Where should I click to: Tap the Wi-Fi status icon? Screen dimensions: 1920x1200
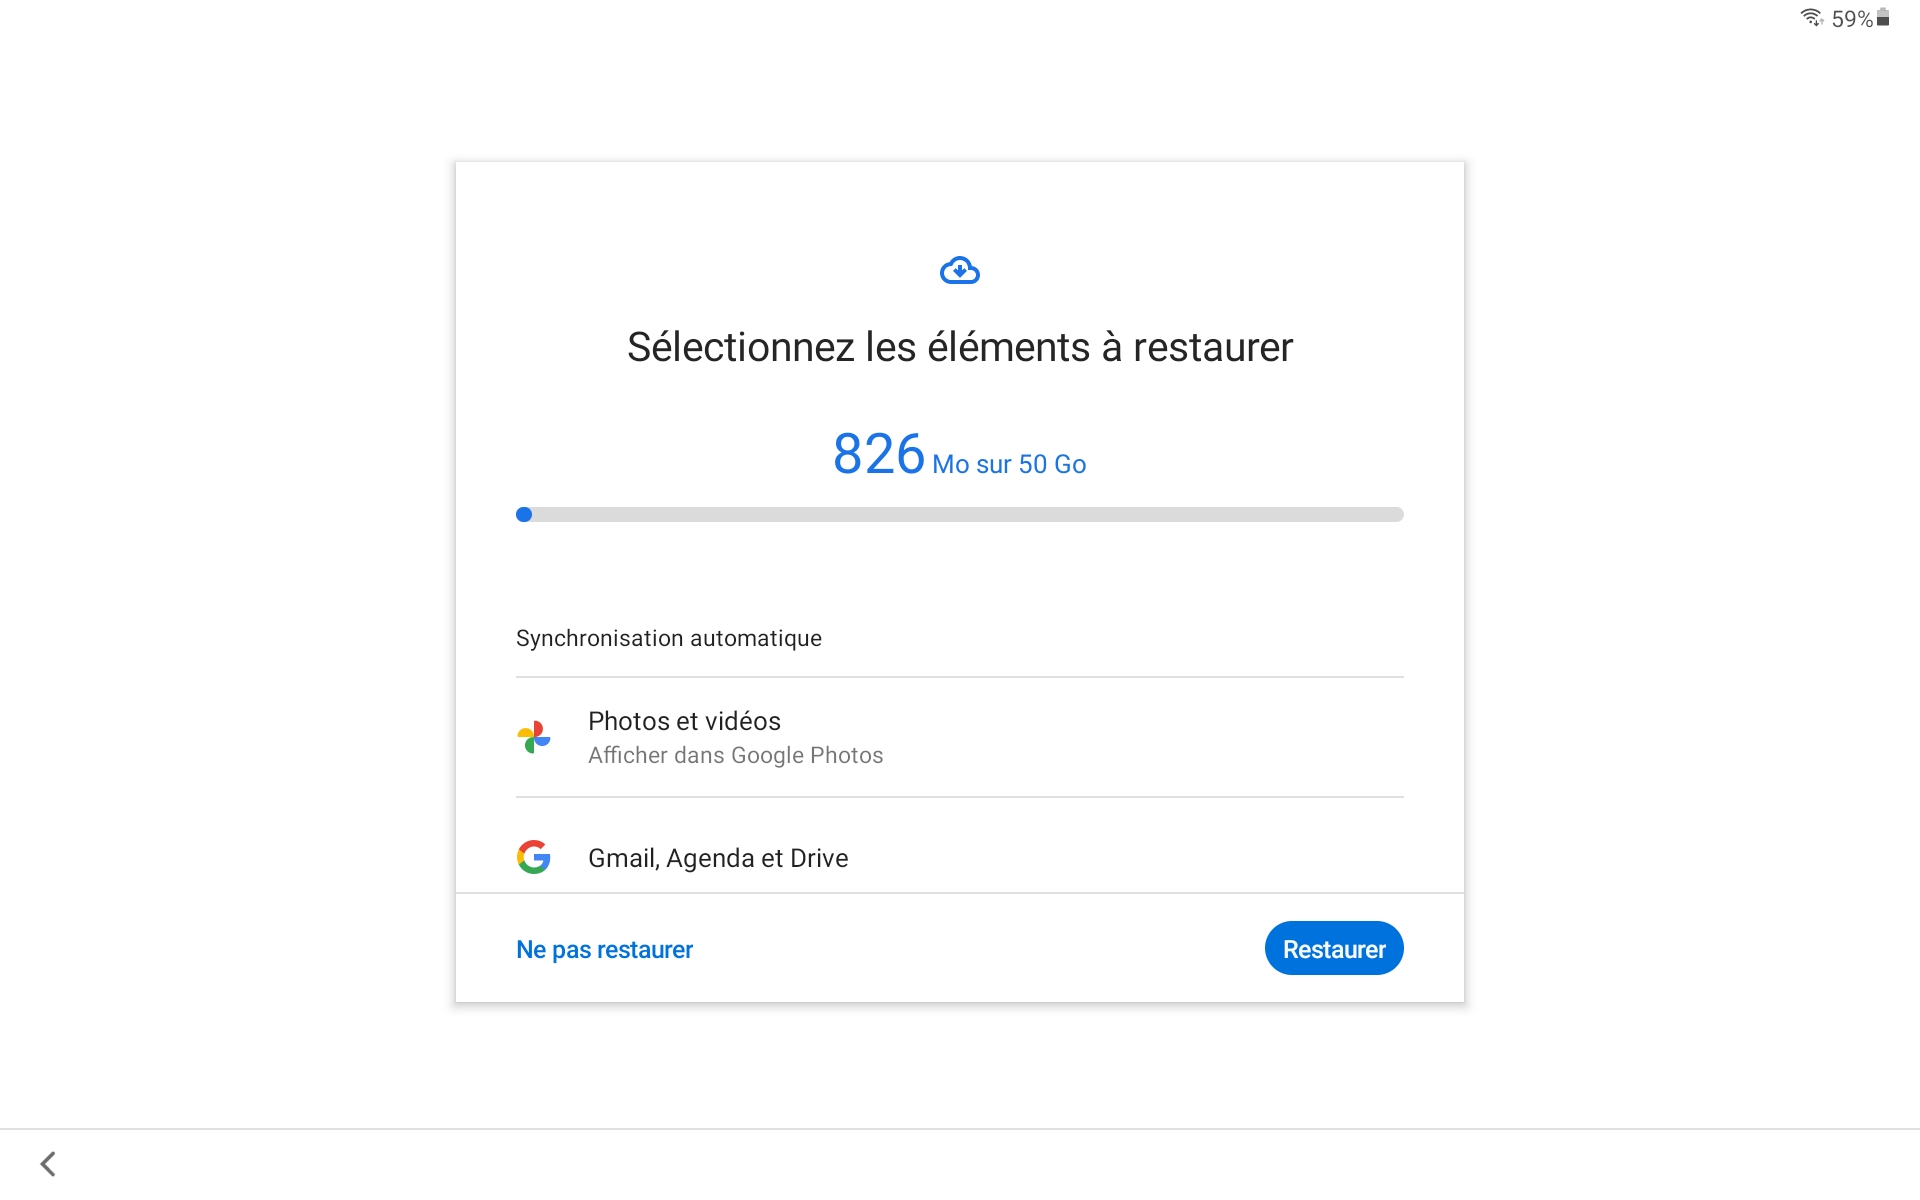1811,18
